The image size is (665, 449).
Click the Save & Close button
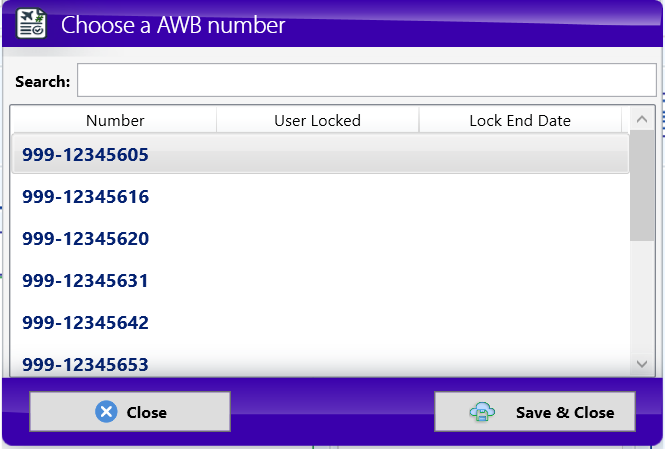click(x=535, y=412)
